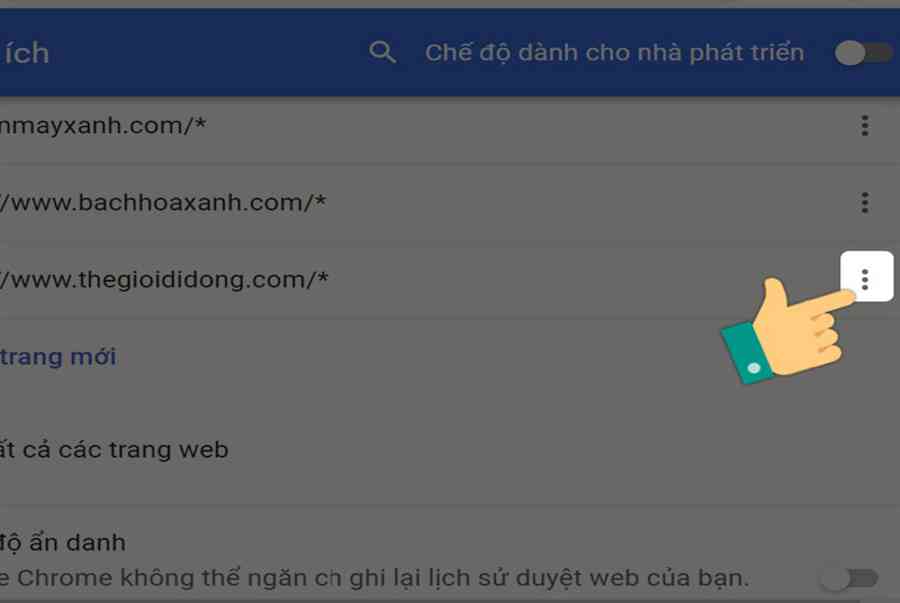Click the search magnifier icon in header

(382, 52)
